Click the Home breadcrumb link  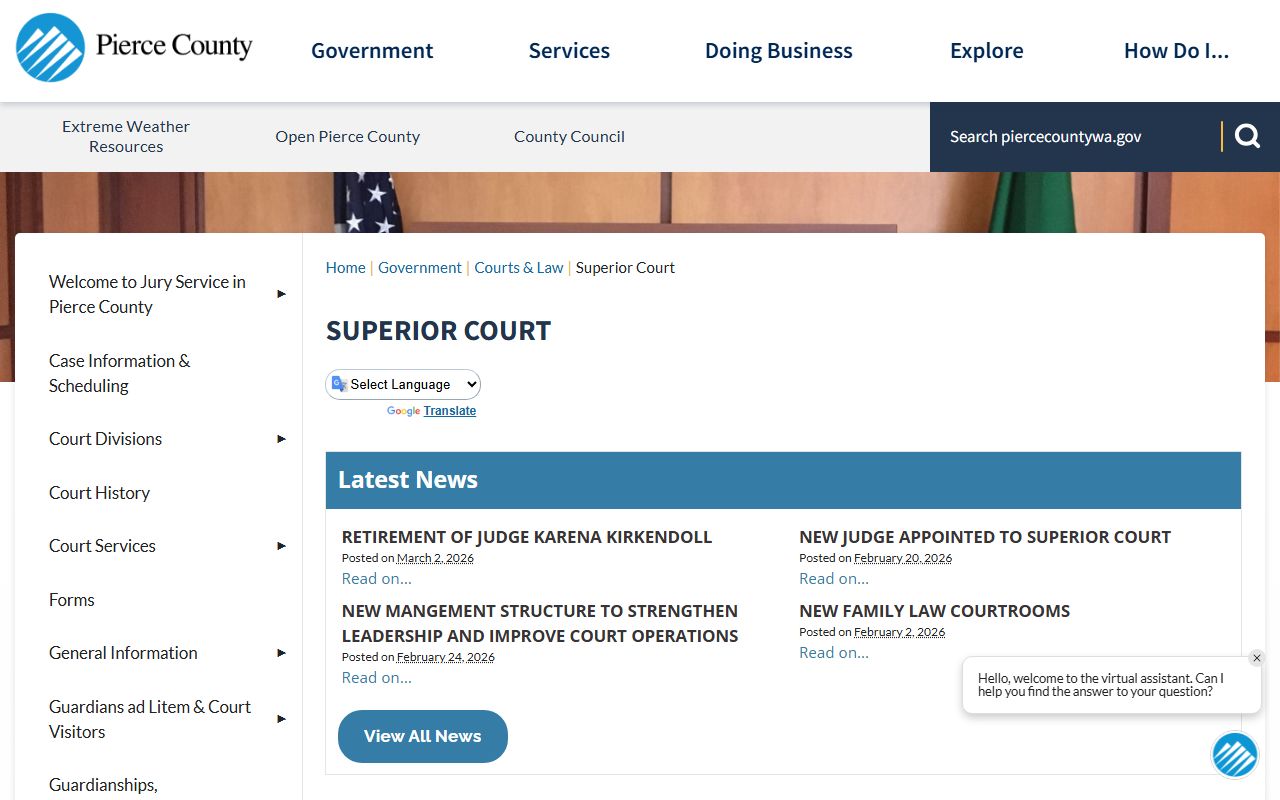coord(345,268)
